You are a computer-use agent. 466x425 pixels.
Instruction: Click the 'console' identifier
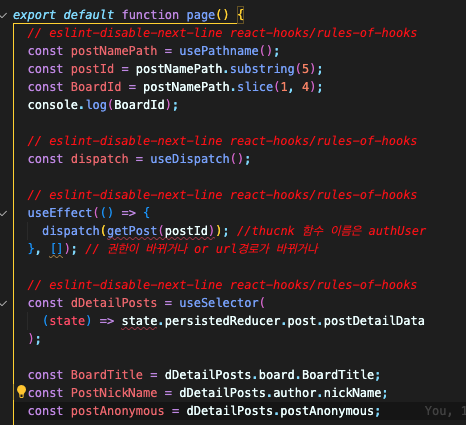pyautogui.click(x=53, y=105)
